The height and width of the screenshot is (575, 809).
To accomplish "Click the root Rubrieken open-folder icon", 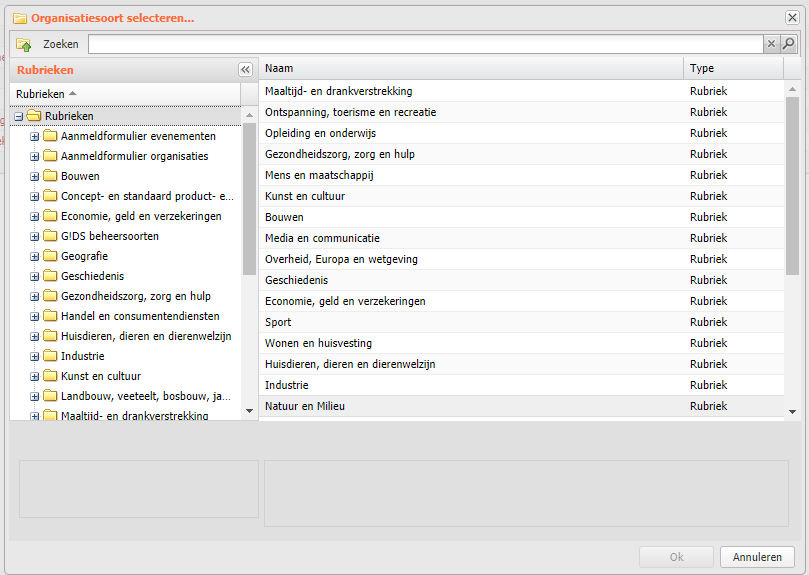I will tap(34, 116).
